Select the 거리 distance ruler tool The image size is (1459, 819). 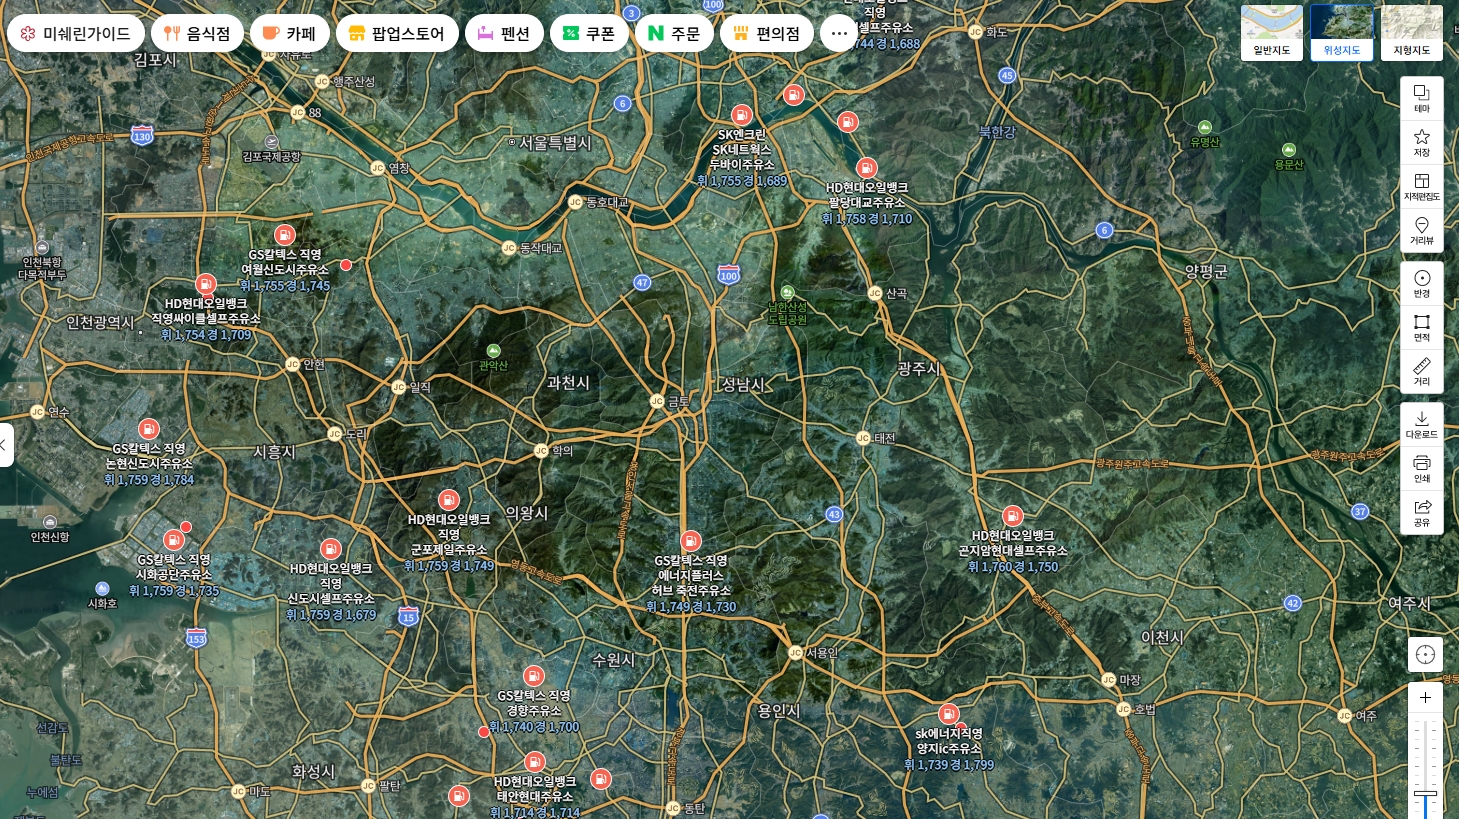(x=1422, y=372)
